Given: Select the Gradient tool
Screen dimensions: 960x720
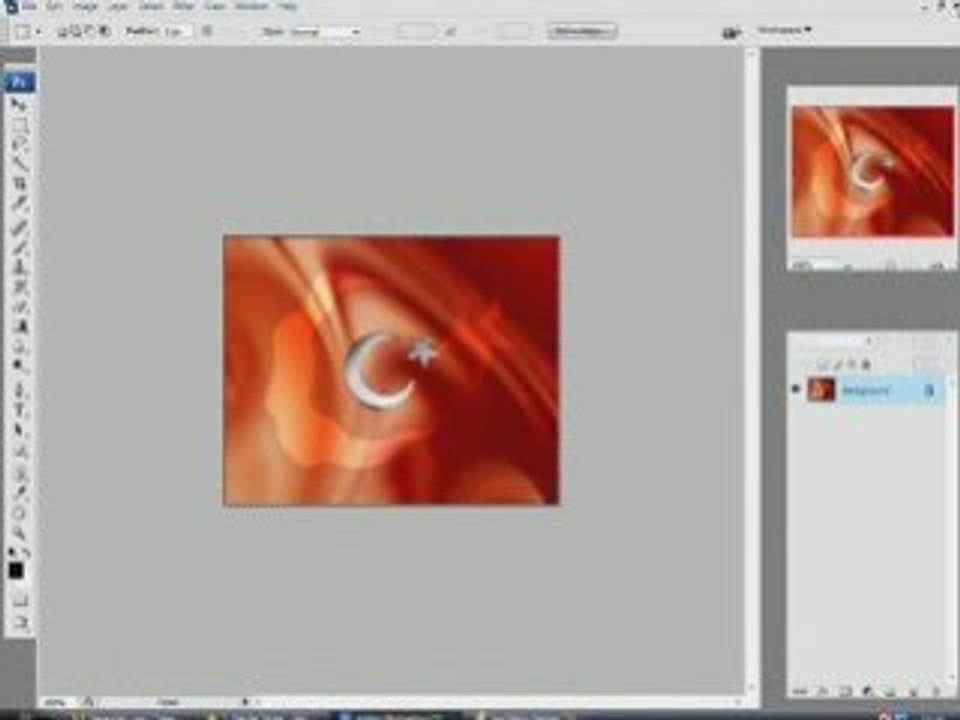Looking at the screenshot, I should pyautogui.click(x=19, y=326).
